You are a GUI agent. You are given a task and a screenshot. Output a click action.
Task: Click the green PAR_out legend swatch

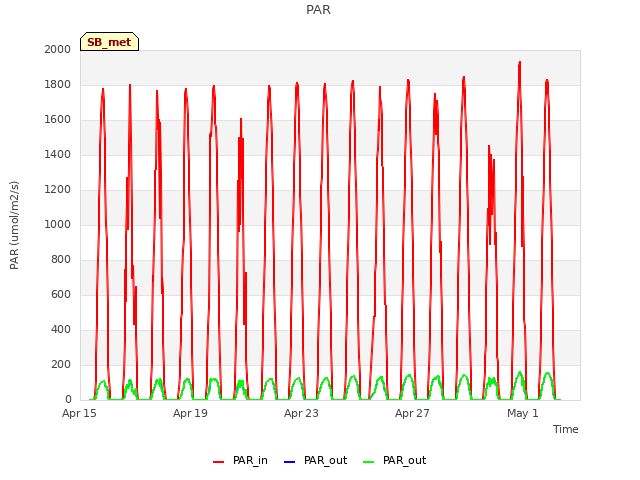[x=368, y=462]
